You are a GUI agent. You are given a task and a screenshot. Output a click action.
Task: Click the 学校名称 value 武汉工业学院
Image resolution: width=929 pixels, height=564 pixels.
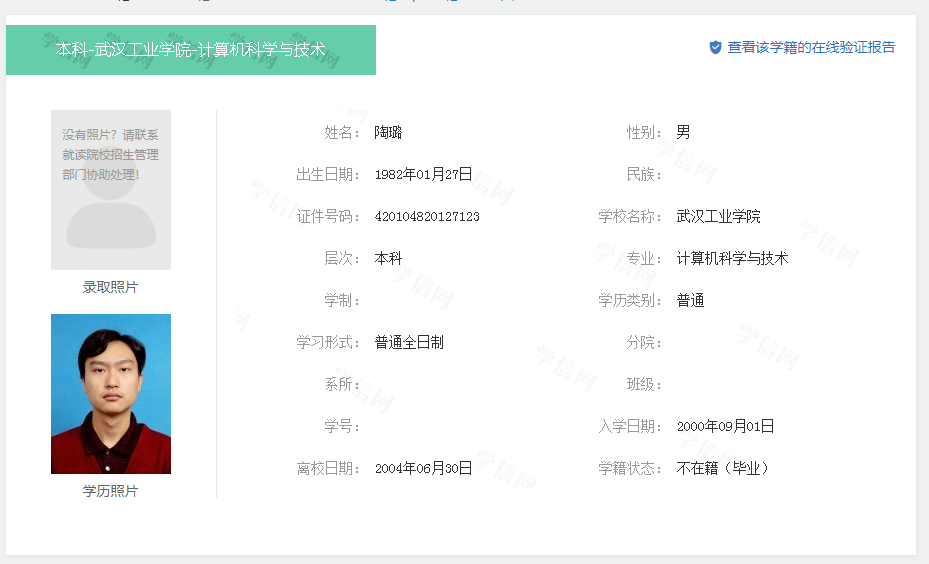click(718, 216)
